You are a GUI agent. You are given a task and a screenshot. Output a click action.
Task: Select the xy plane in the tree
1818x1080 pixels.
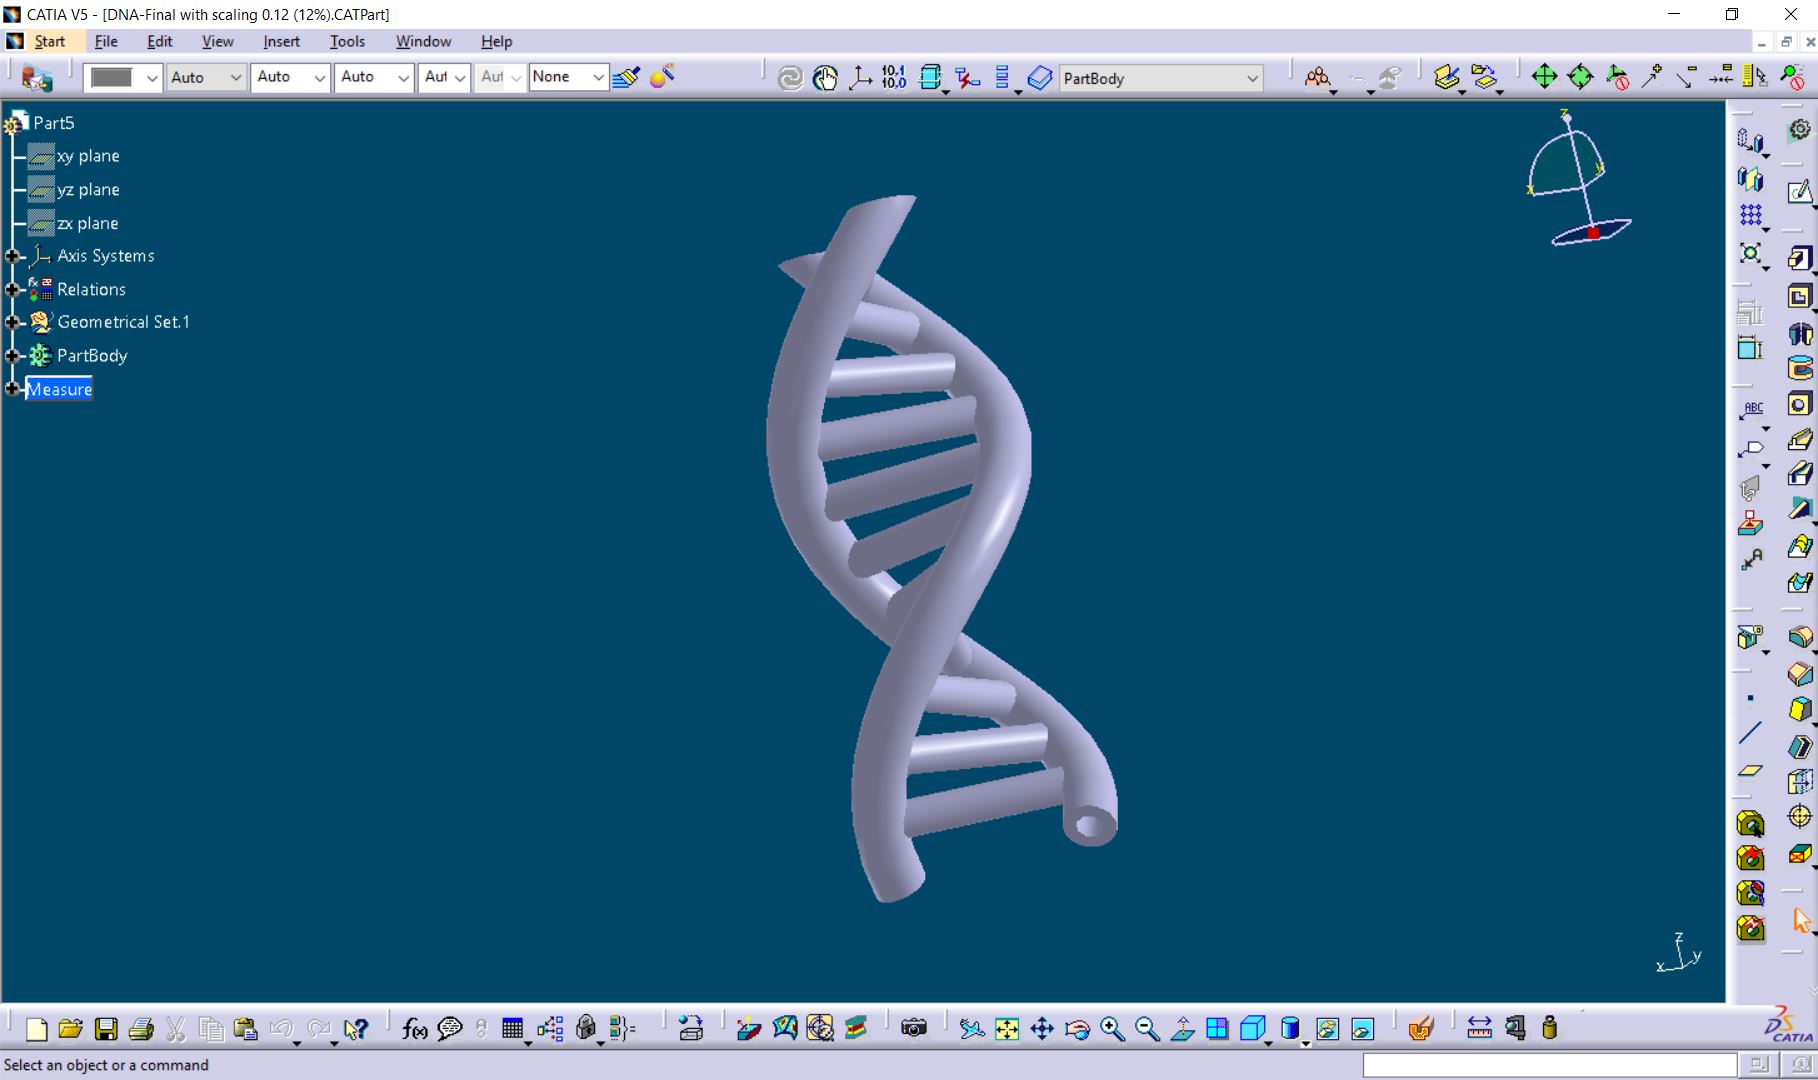(88, 156)
